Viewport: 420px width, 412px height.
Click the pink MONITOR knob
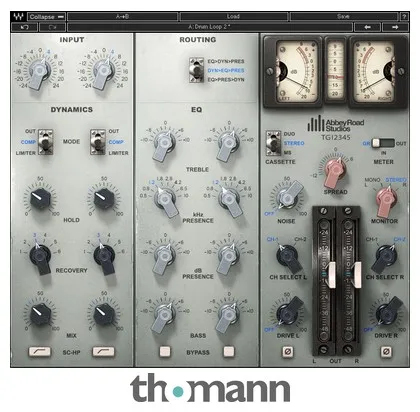(387, 201)
